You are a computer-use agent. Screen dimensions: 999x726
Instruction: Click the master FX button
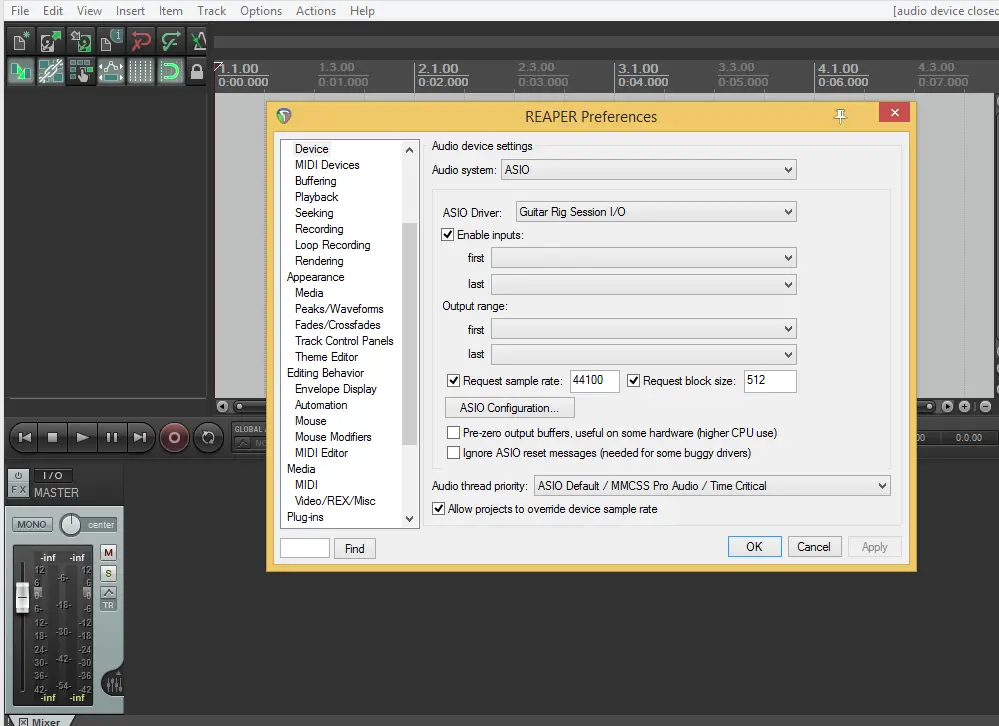pos(18,490)
